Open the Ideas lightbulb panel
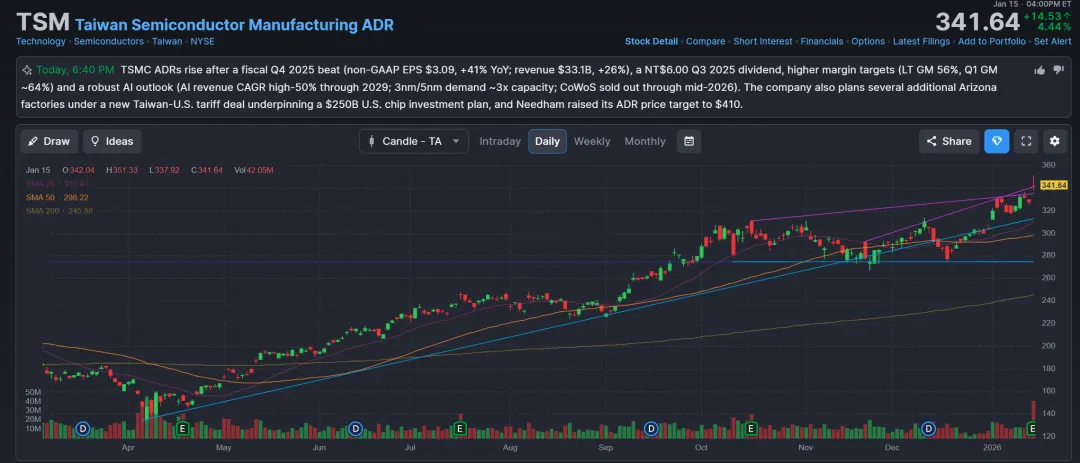This screenshot has height=463, width=1080. click(112, 141)
